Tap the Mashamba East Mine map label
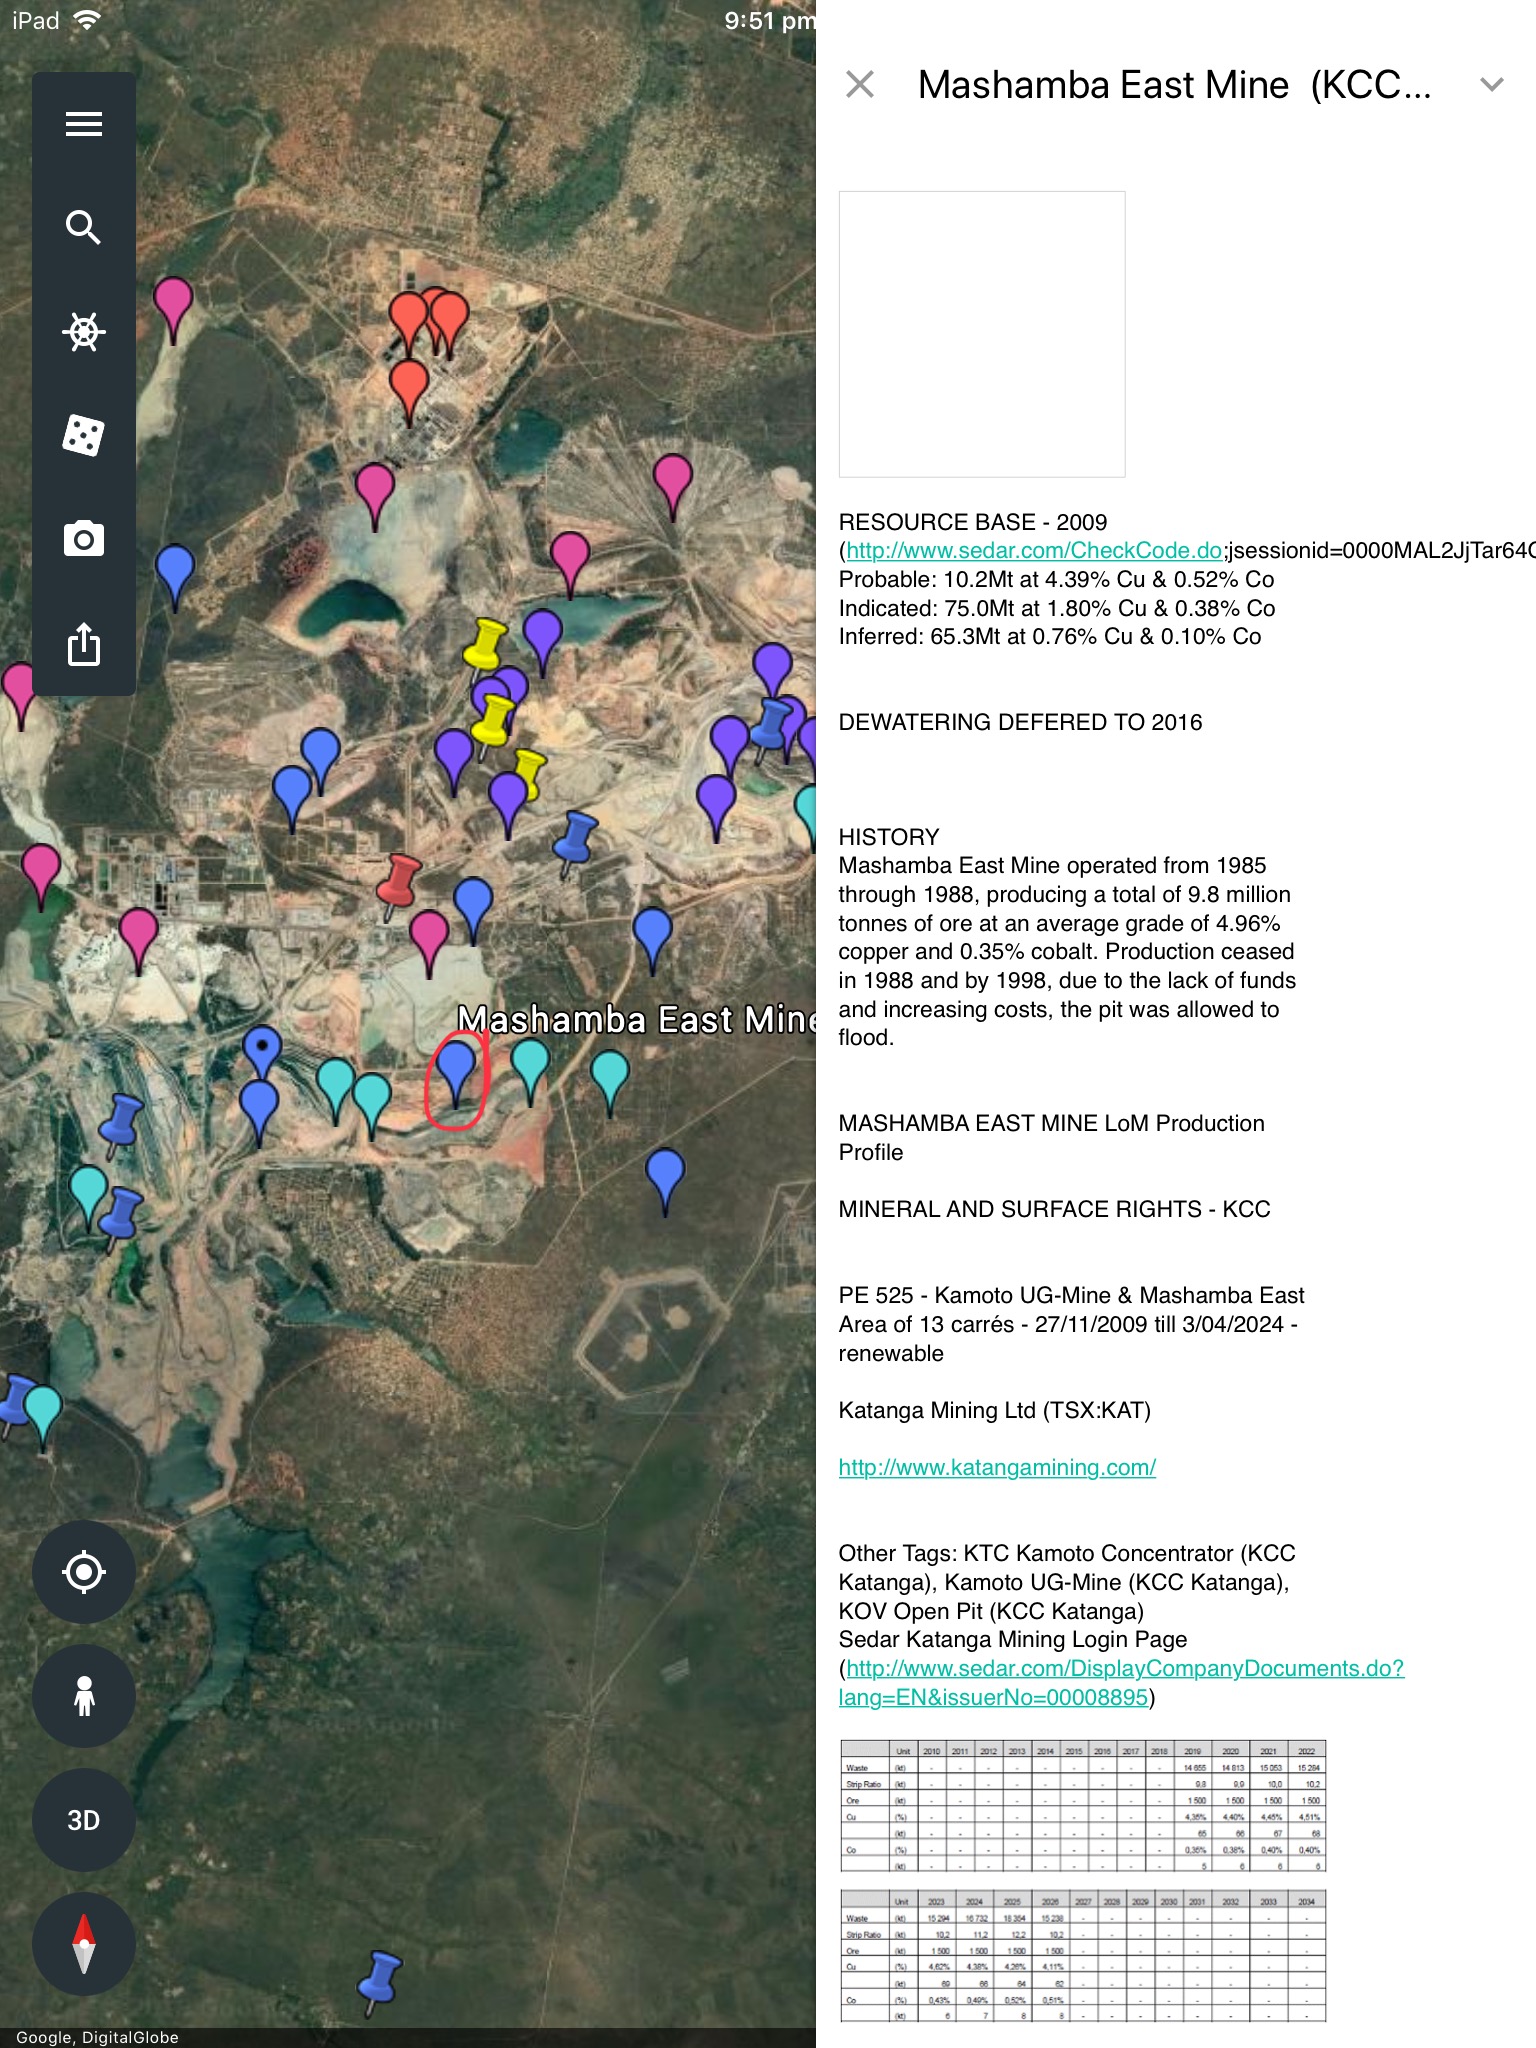 click(x=636, y=1019)
